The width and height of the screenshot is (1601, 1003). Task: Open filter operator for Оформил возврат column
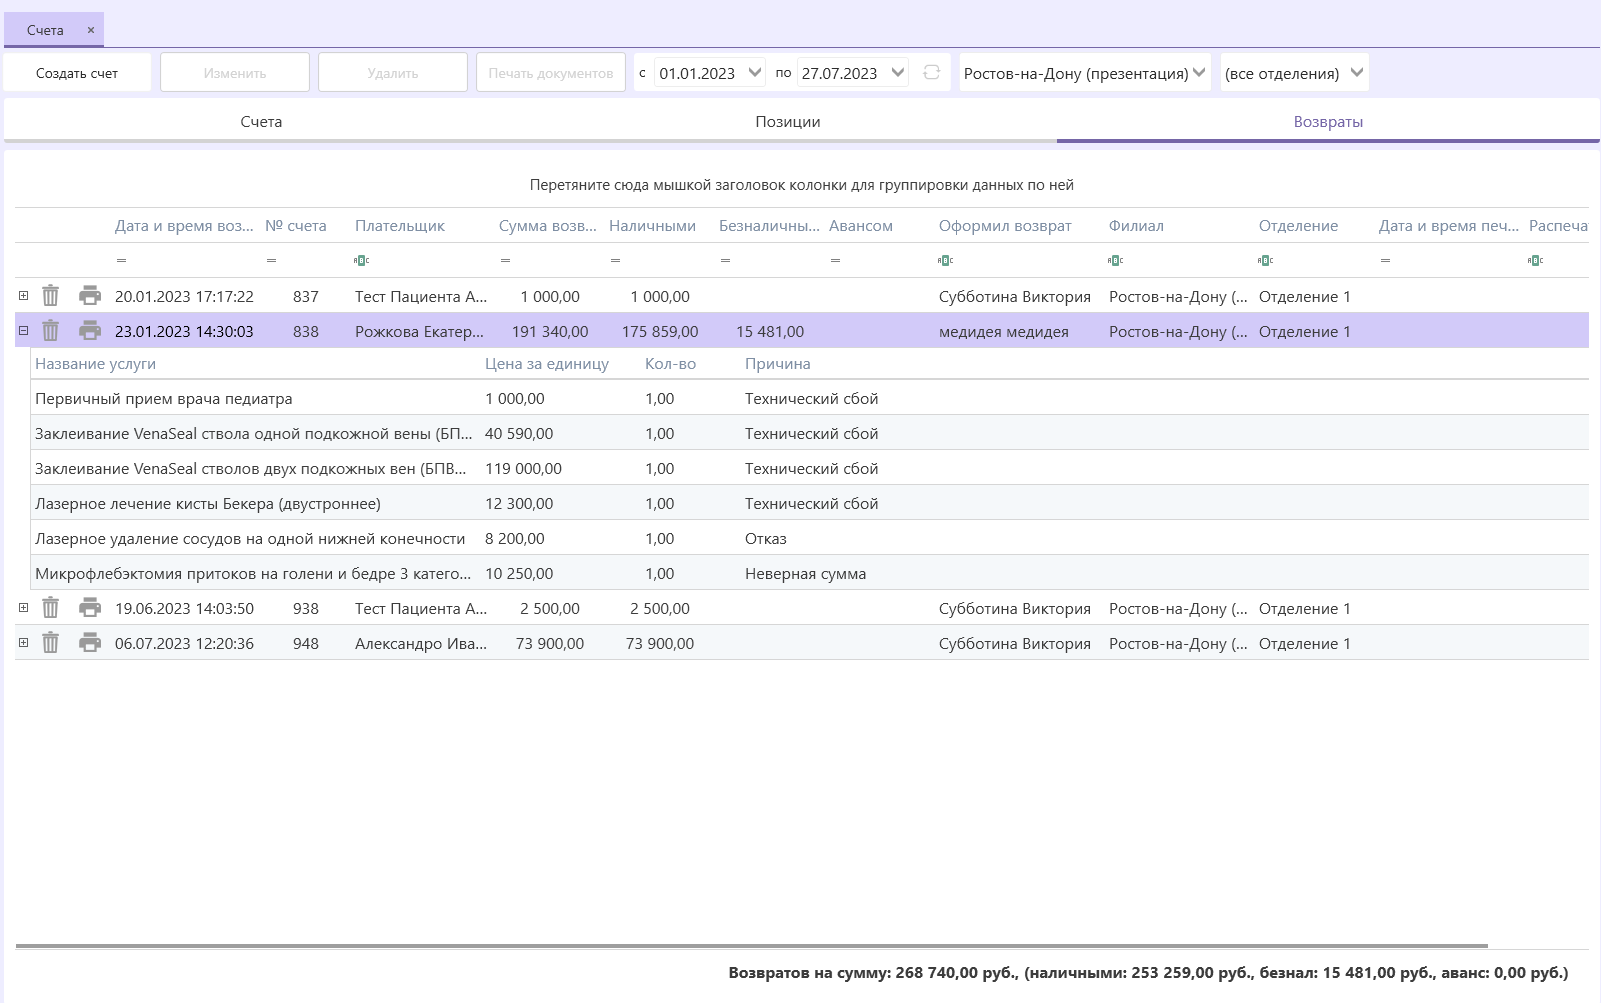945,260
